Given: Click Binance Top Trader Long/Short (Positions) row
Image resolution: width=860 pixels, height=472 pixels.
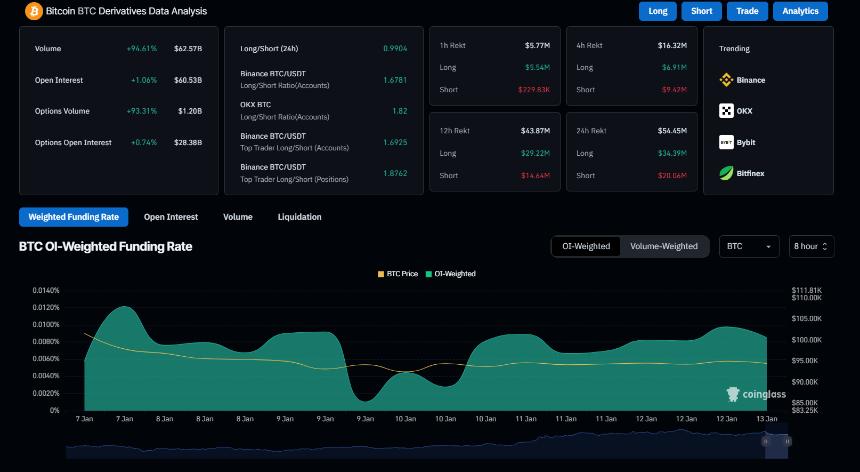Looking at the screenshot, I should pyautogui.click(x=324, y=173).
